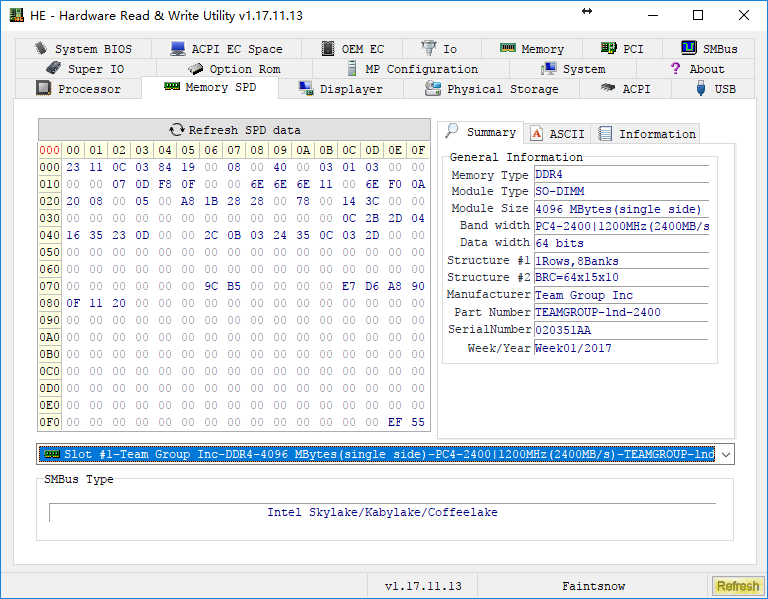
Task: Click the Part Number field value
Action: pyautogui.click(x=620, y=312)
